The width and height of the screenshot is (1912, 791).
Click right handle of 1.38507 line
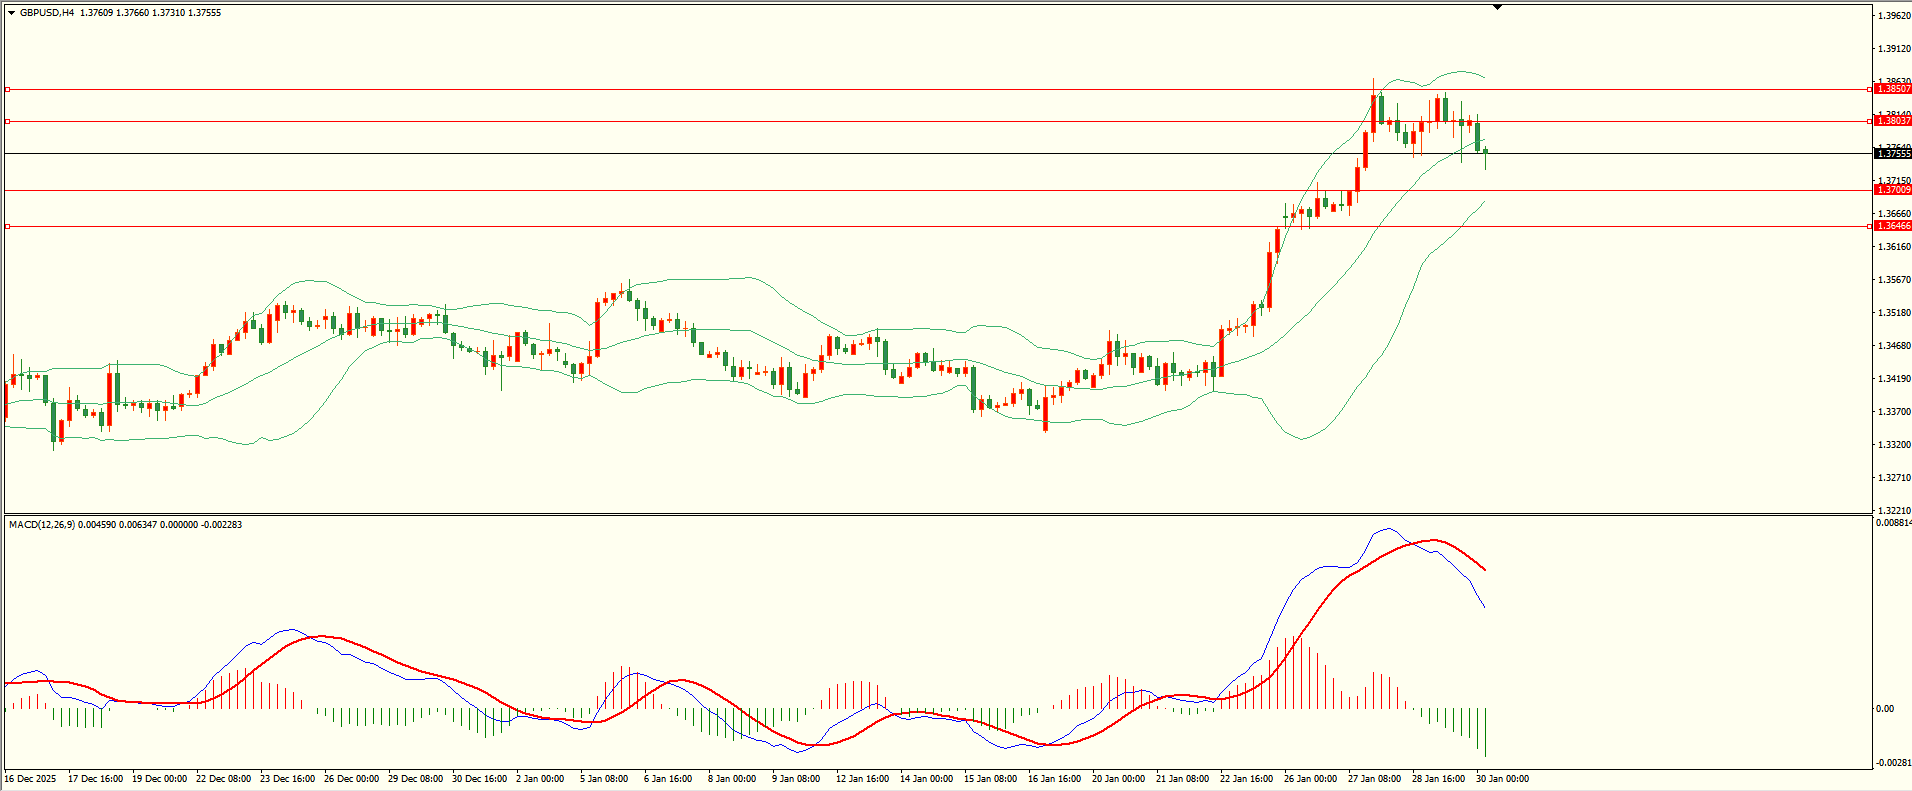[1870, 89]
